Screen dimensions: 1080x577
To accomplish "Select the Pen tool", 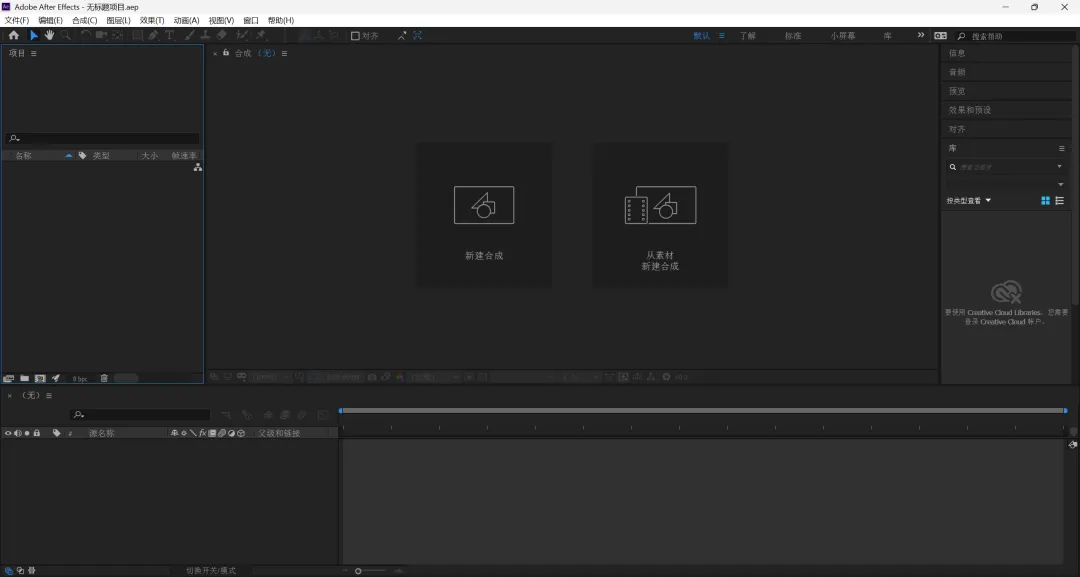I will [x=153, y=35].
